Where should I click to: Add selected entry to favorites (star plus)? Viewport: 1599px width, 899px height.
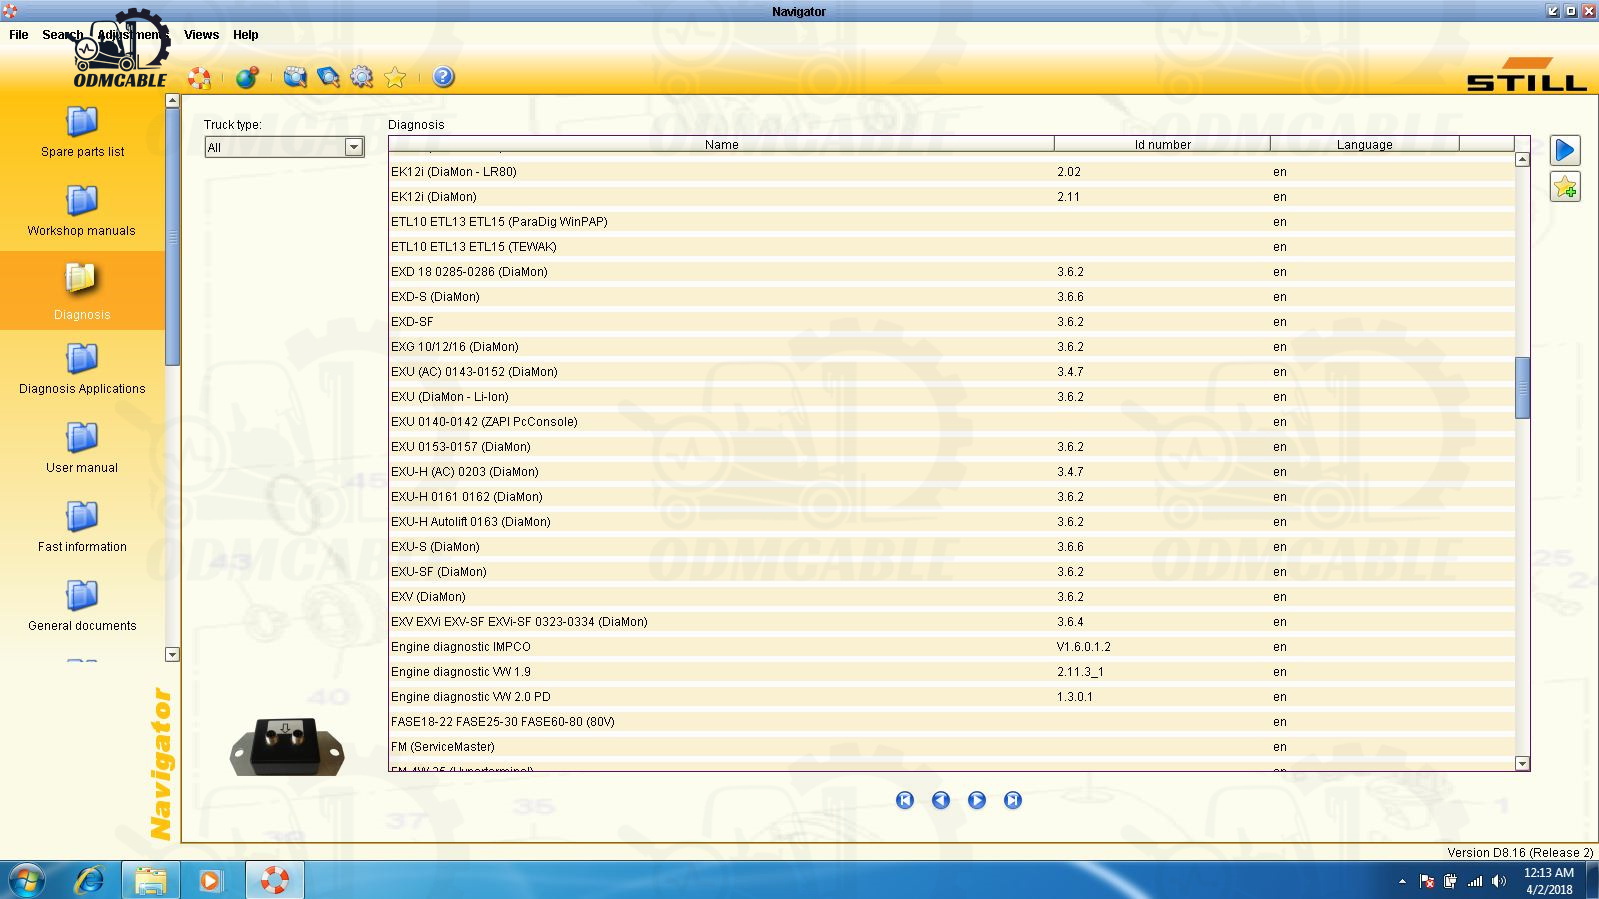tap(1565, 187)
